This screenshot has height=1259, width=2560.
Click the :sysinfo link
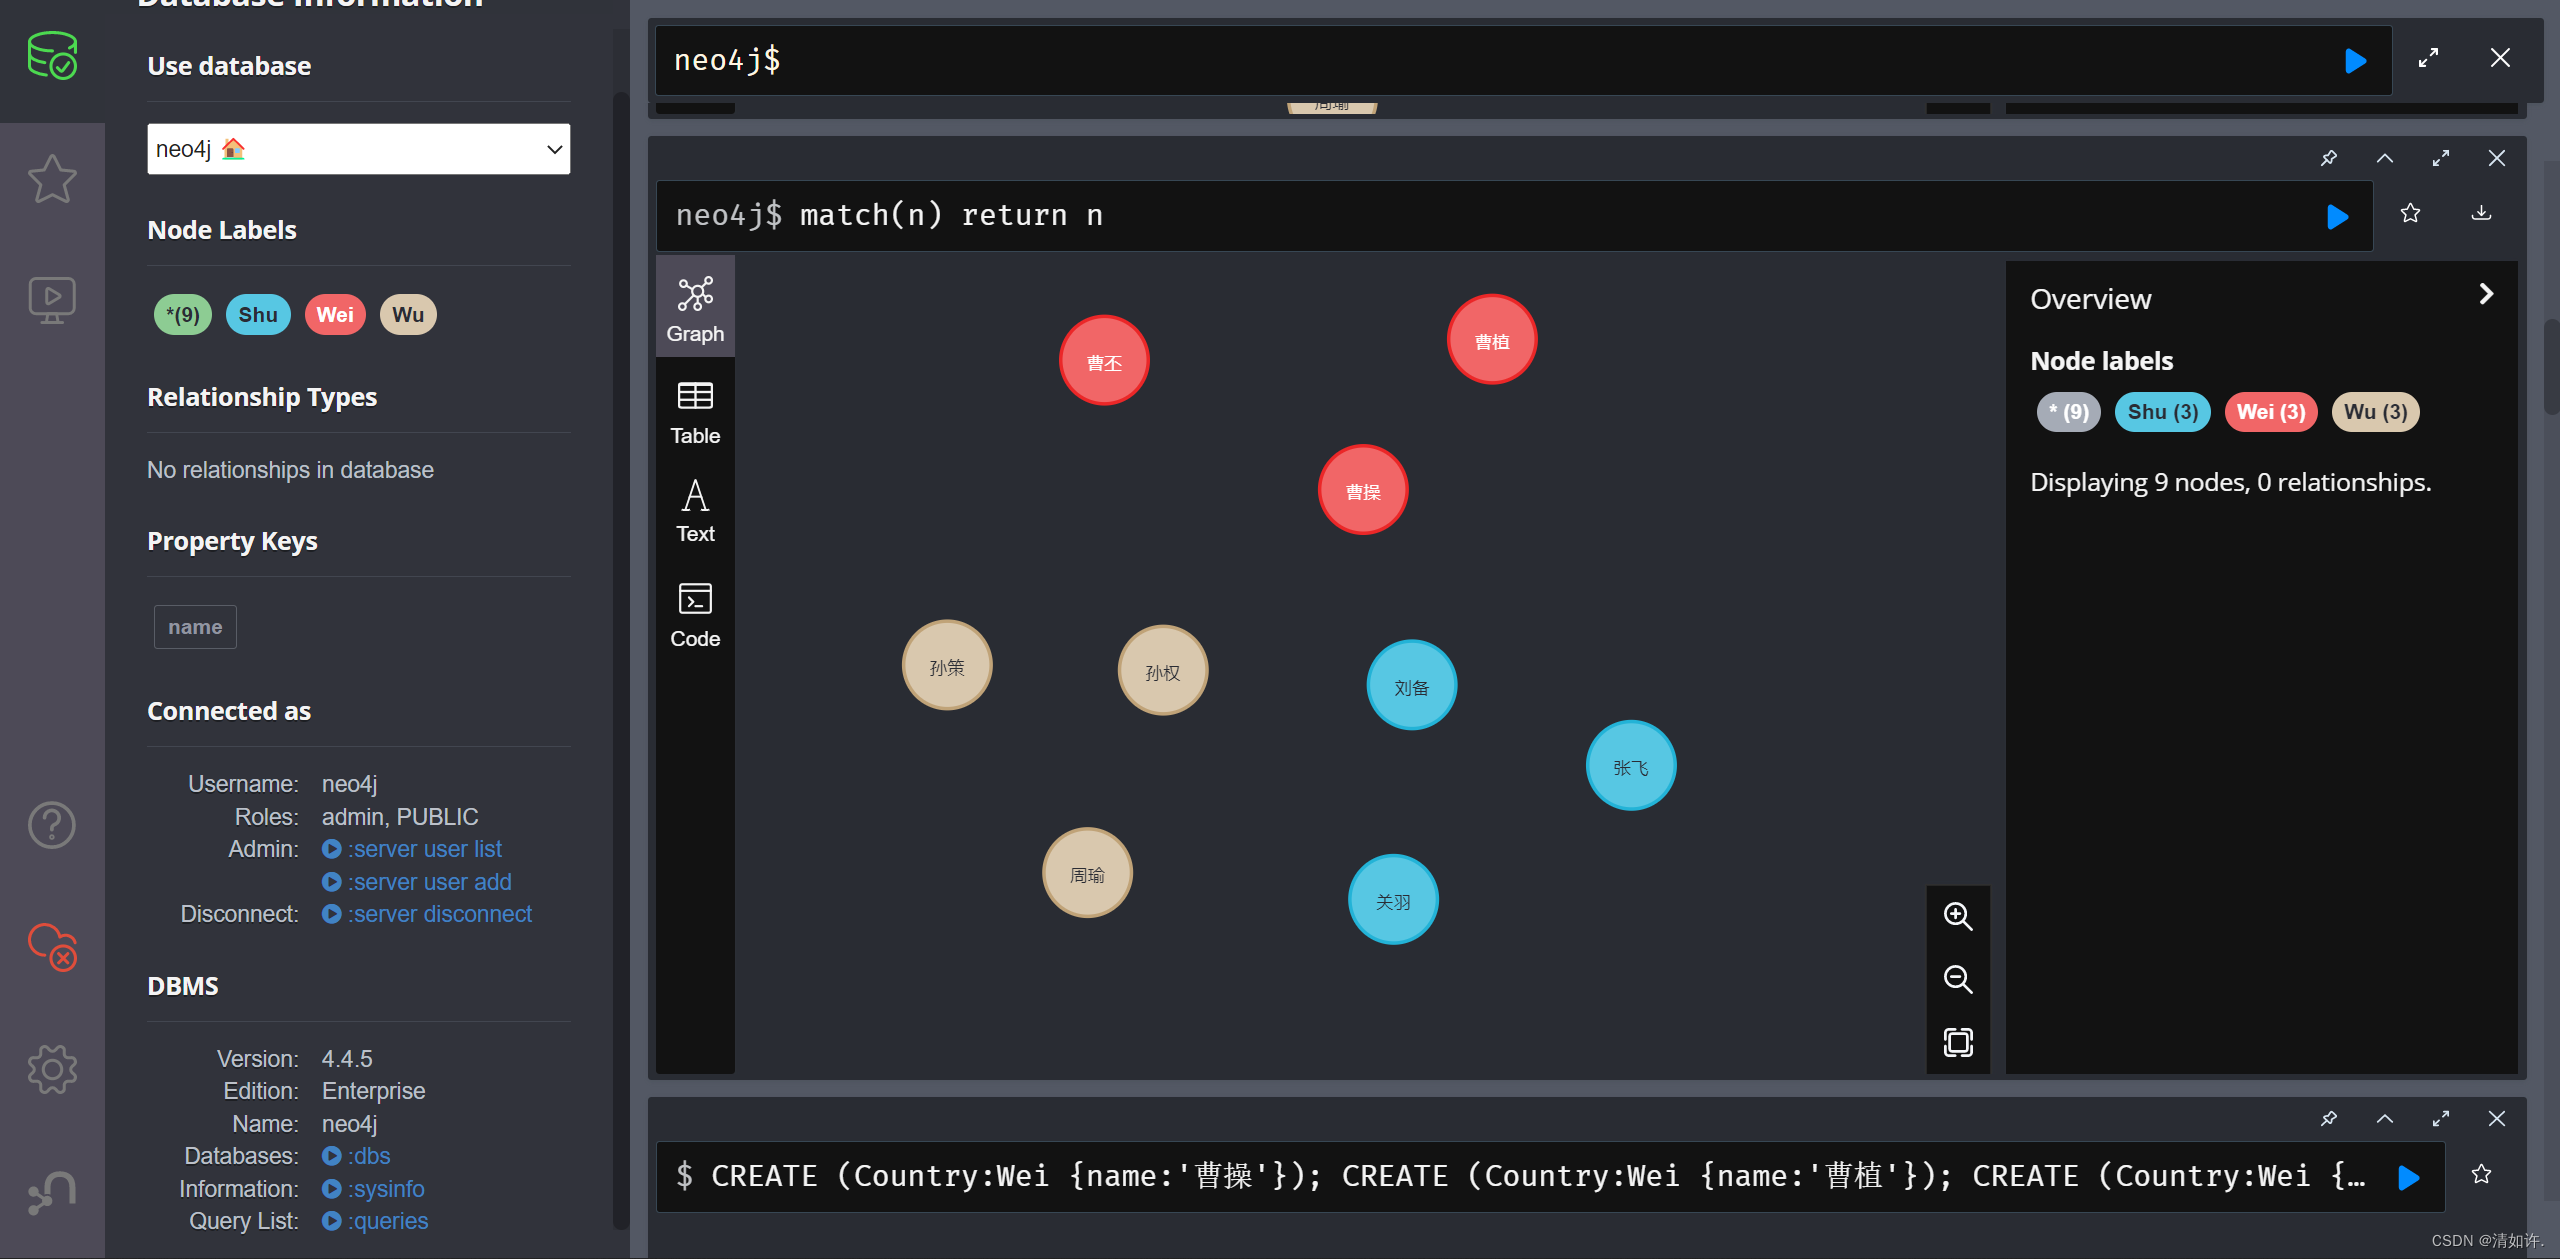(386, 1189)
